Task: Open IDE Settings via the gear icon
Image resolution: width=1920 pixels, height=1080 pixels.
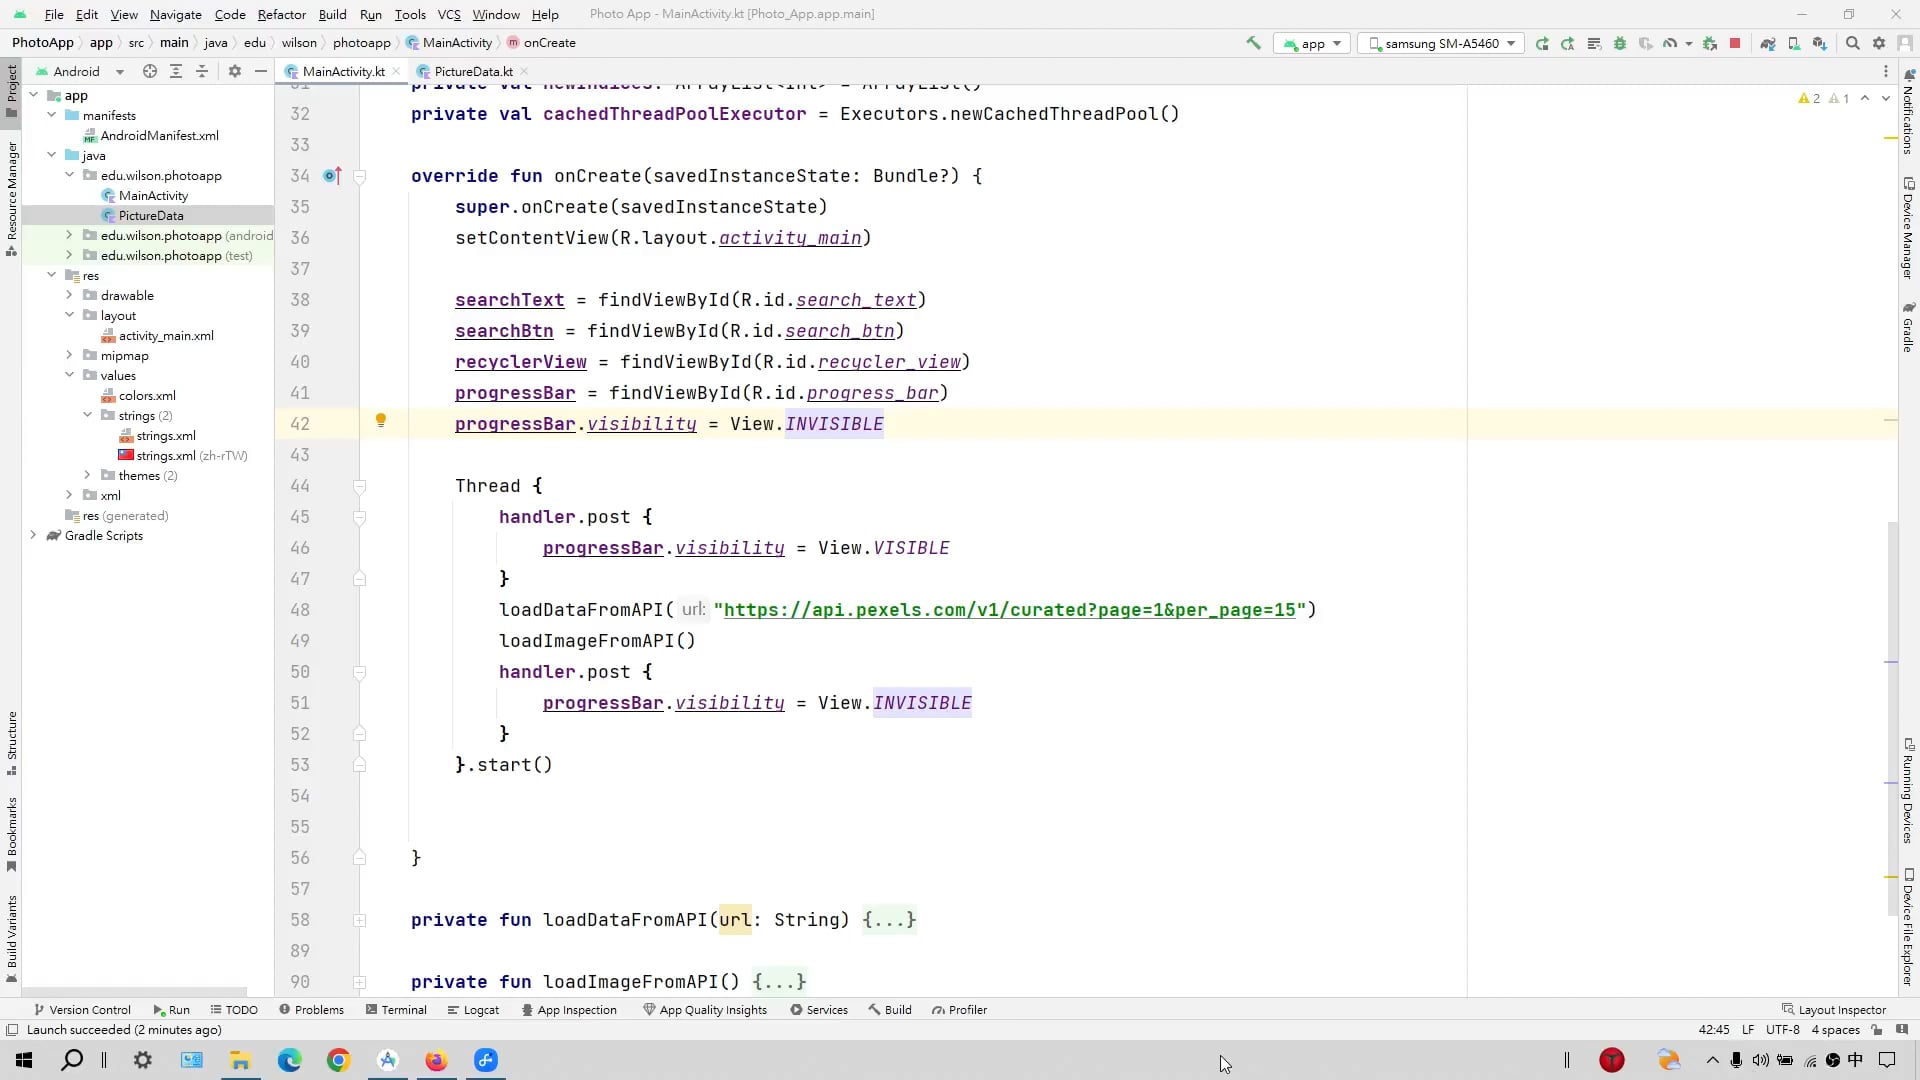Action: pos(1880,44)
